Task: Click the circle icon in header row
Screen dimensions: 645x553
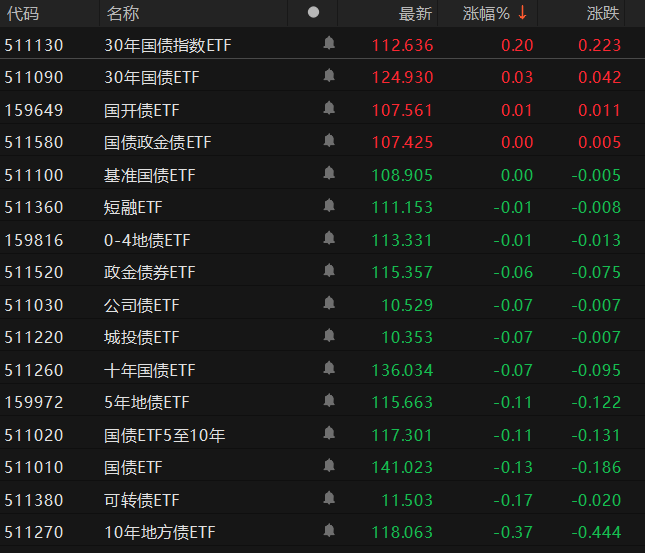Action: tap(314, 13)
